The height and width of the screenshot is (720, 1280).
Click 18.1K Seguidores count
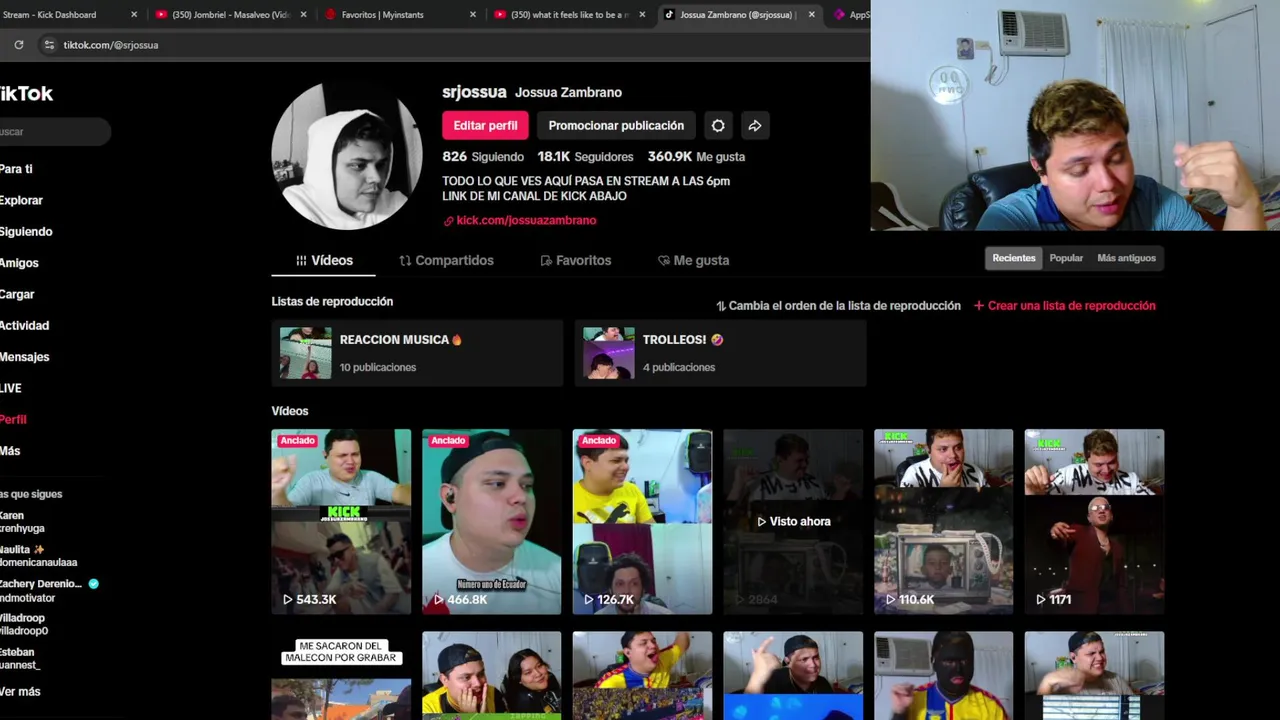(x=585, y=157)
